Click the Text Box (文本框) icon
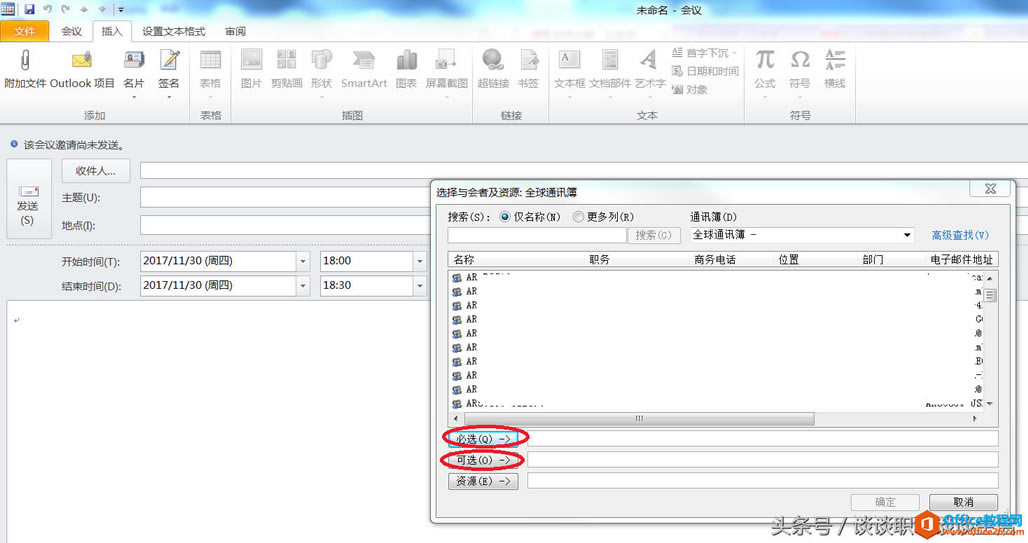This screenshot has height=543, width=1028. coord(568,60)
